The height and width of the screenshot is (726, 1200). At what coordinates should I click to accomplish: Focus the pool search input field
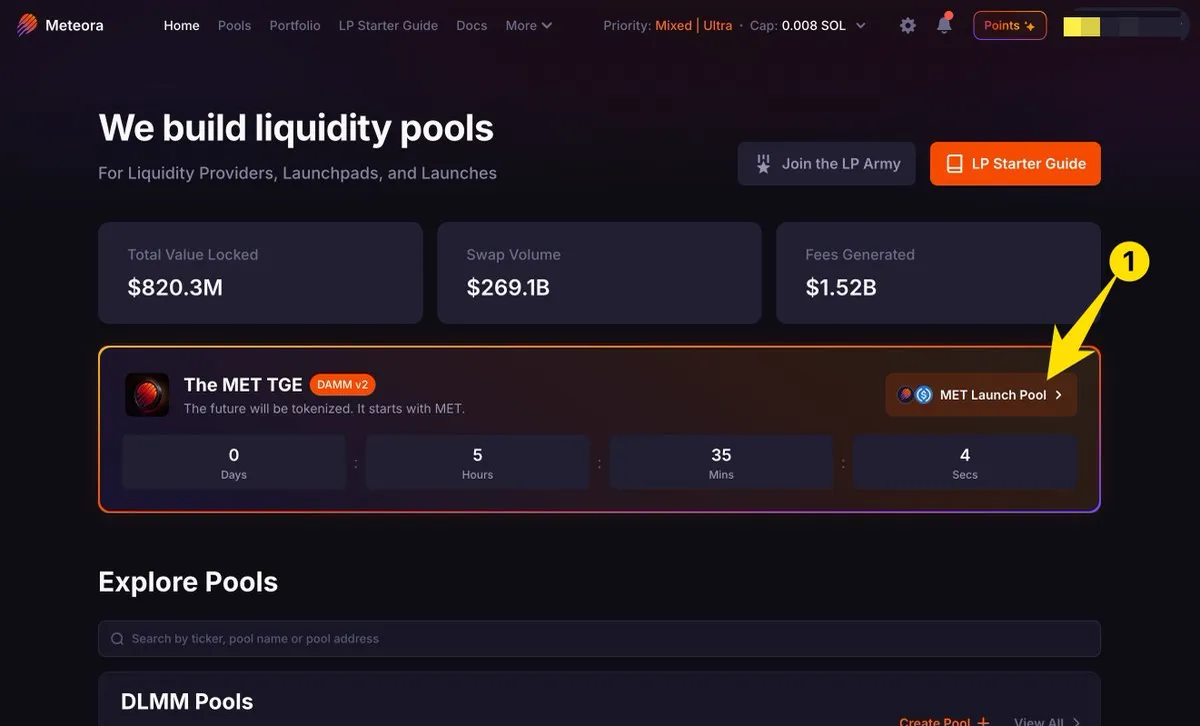(599, 639)
